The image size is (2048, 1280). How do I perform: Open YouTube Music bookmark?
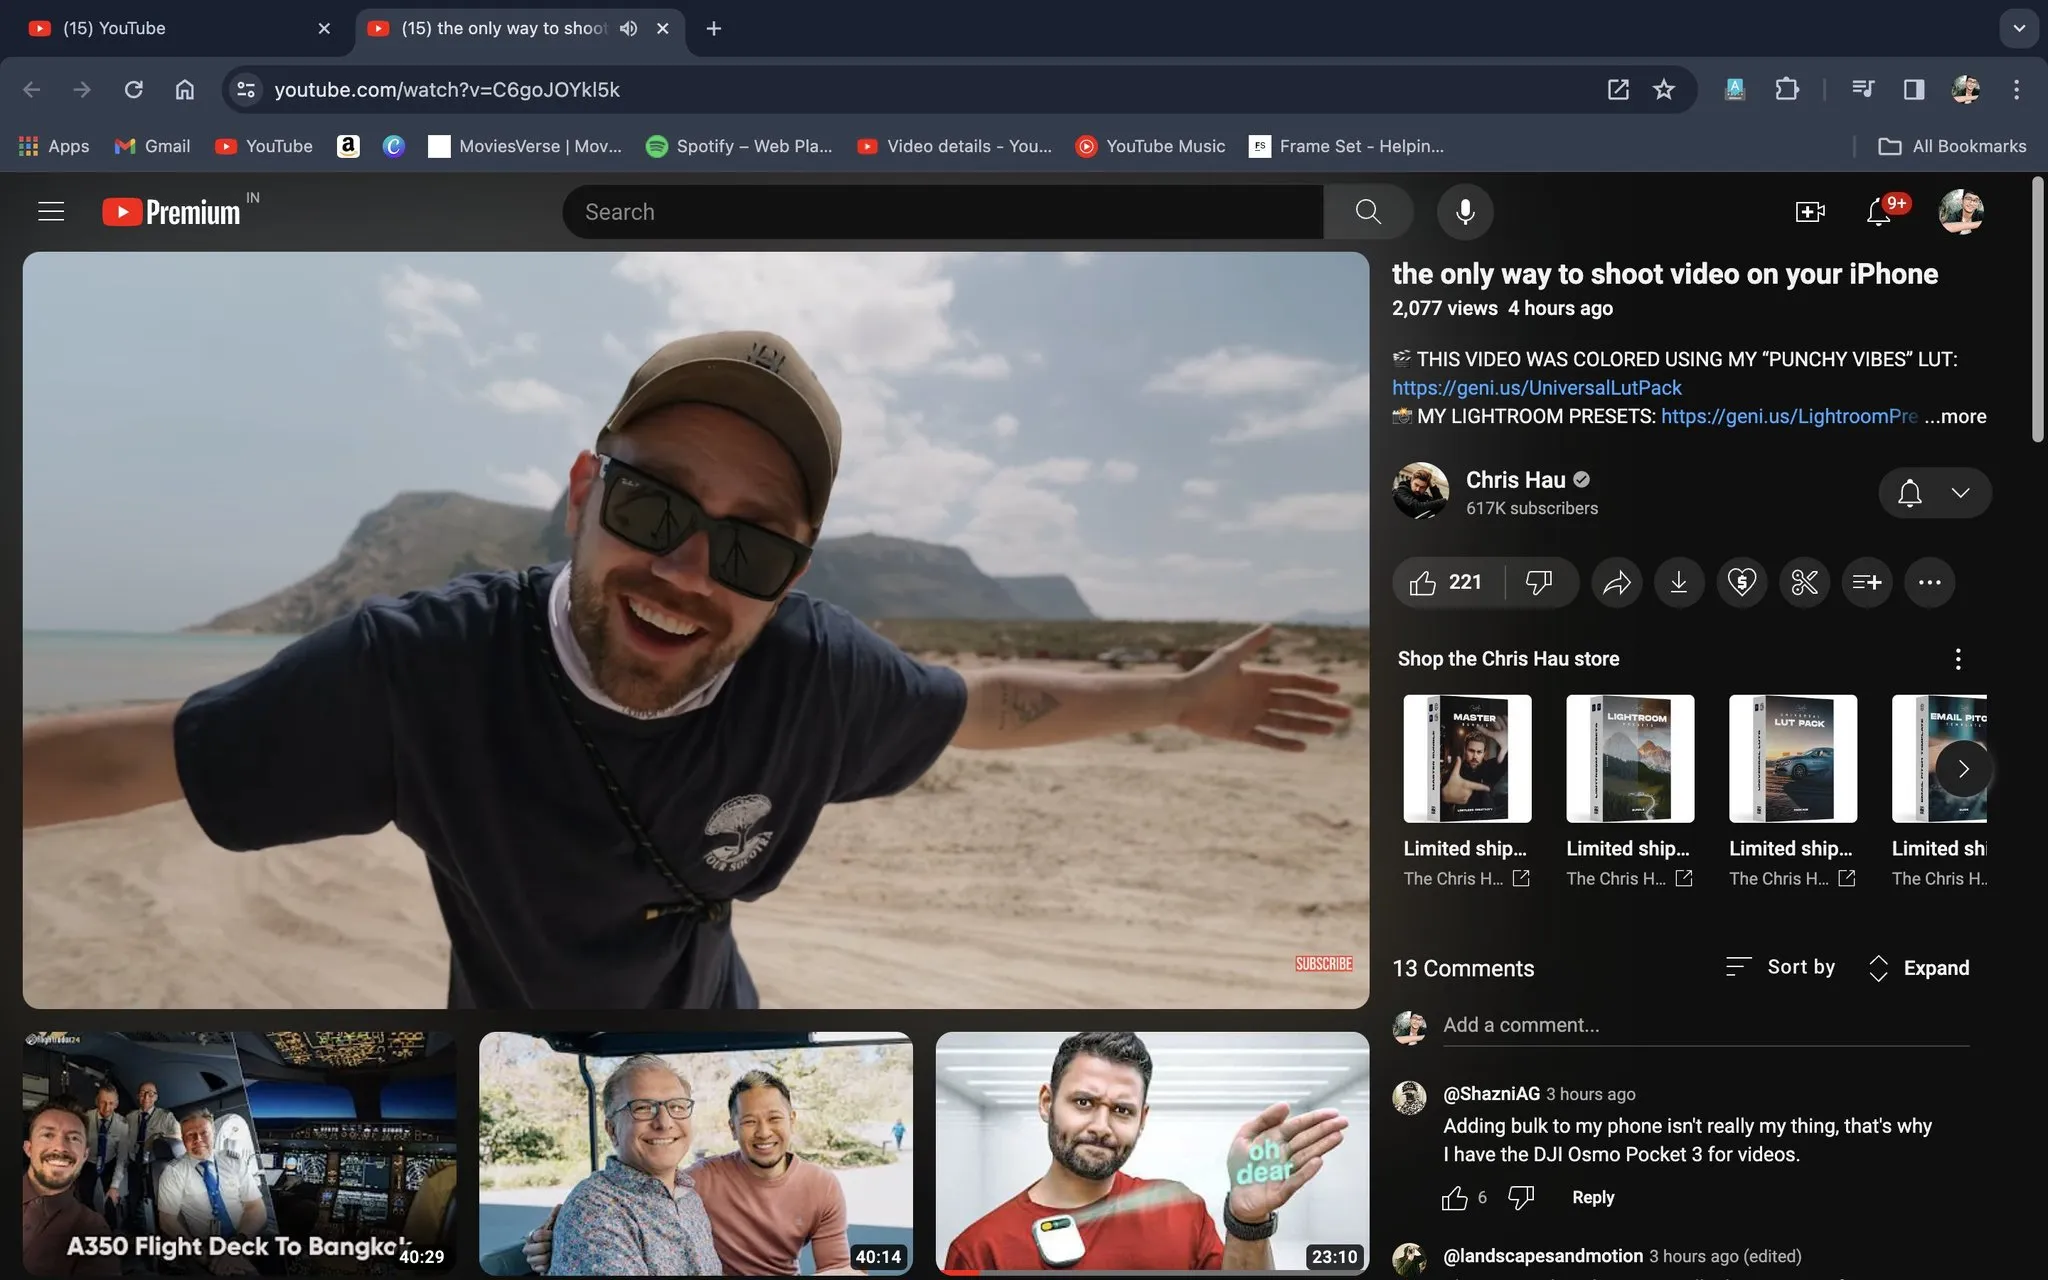tap(1151, 146)
